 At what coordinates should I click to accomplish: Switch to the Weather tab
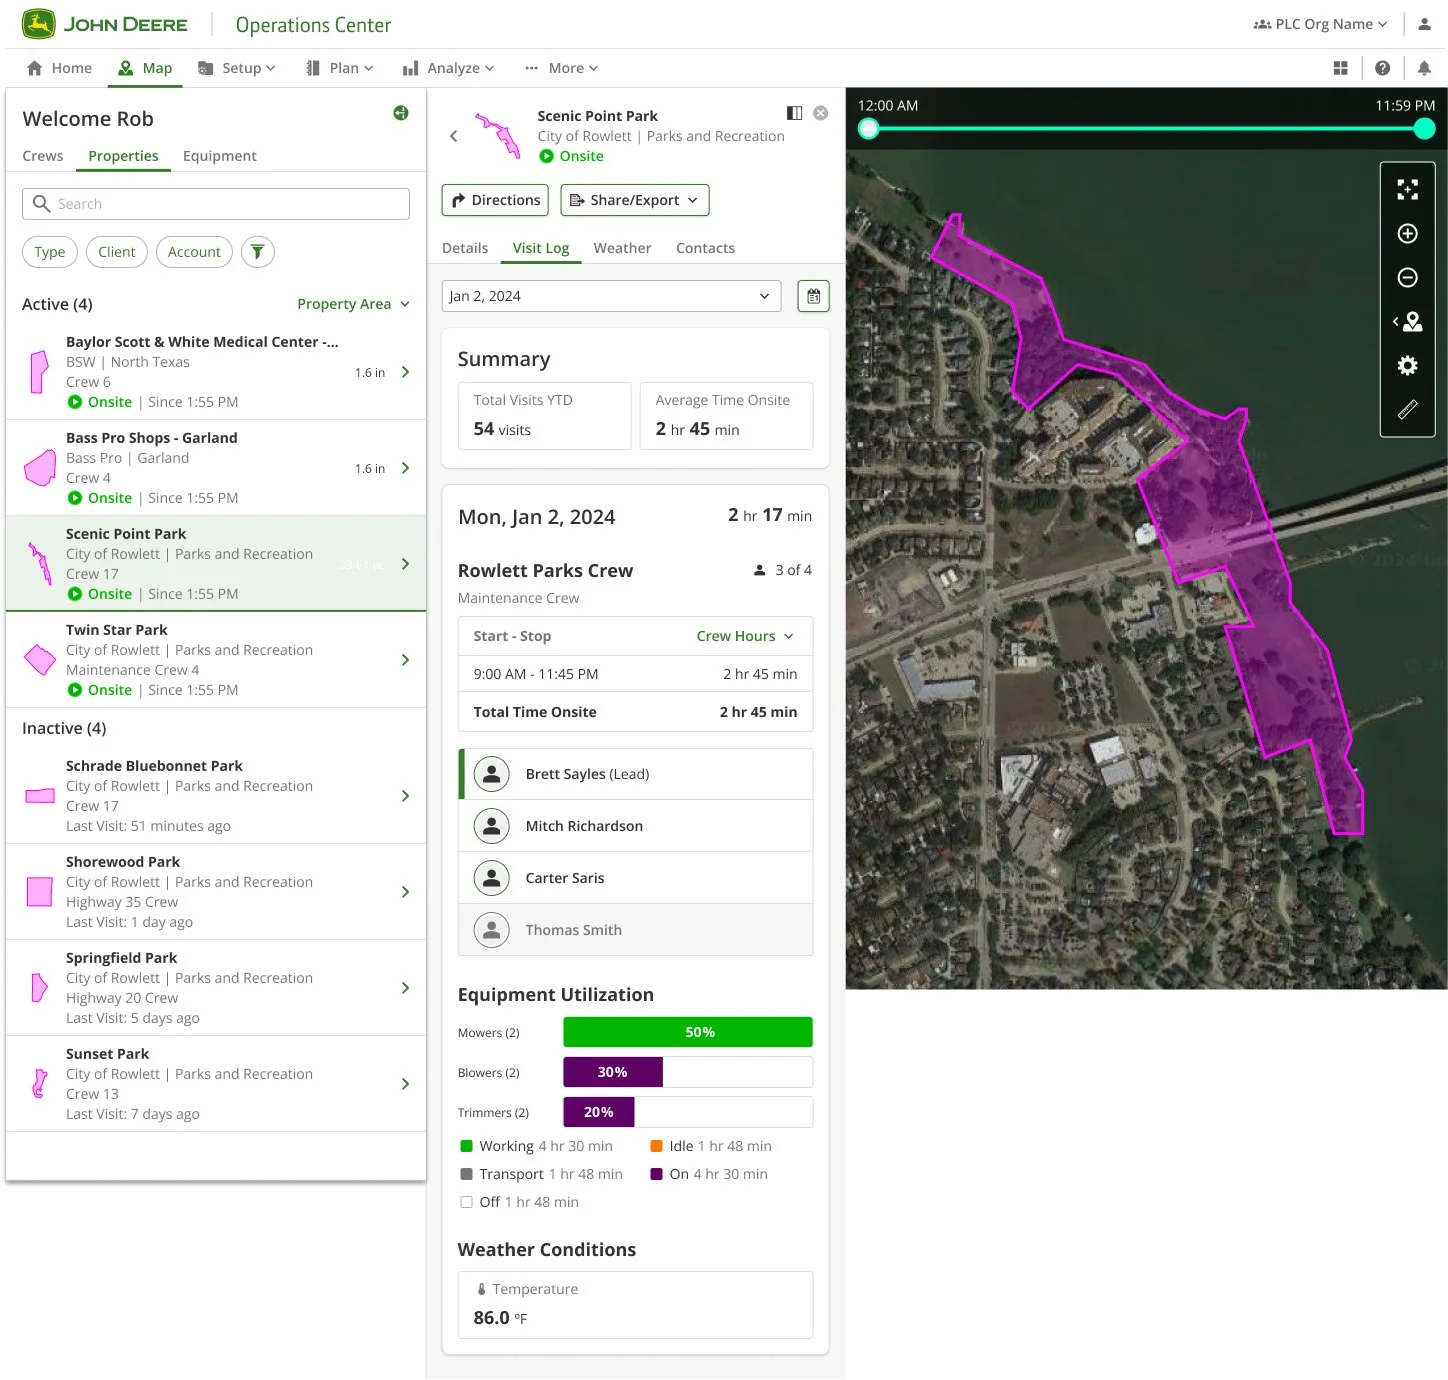[622, 248]
